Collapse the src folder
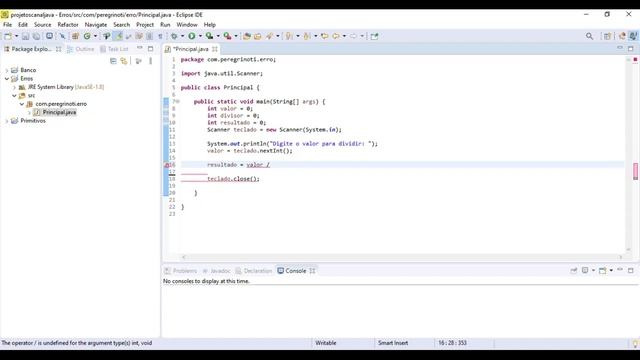Viewport: 640px width, 360px height. (x=14, y=96)
